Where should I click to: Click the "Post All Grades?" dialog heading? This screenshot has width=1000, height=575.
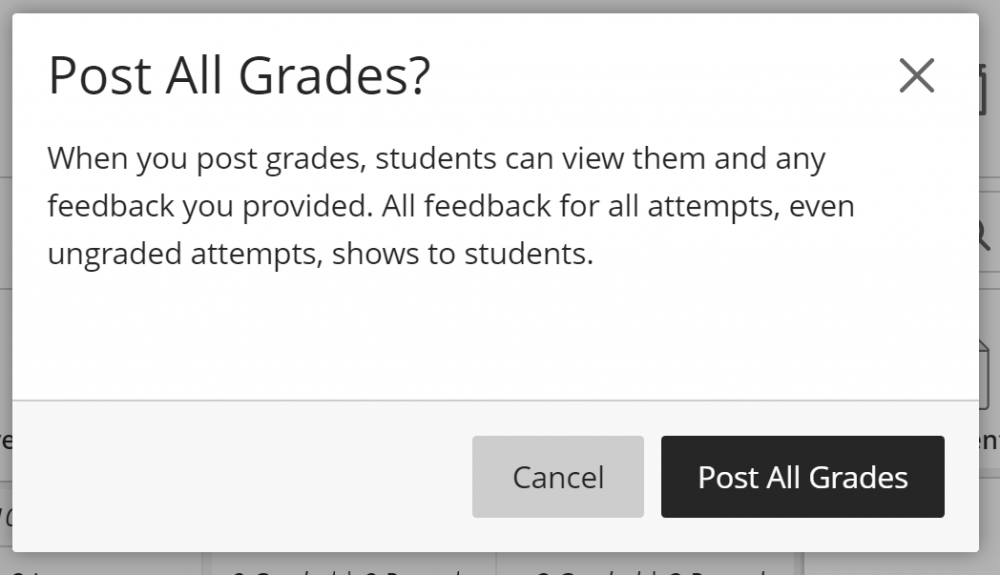coord(239,76)
